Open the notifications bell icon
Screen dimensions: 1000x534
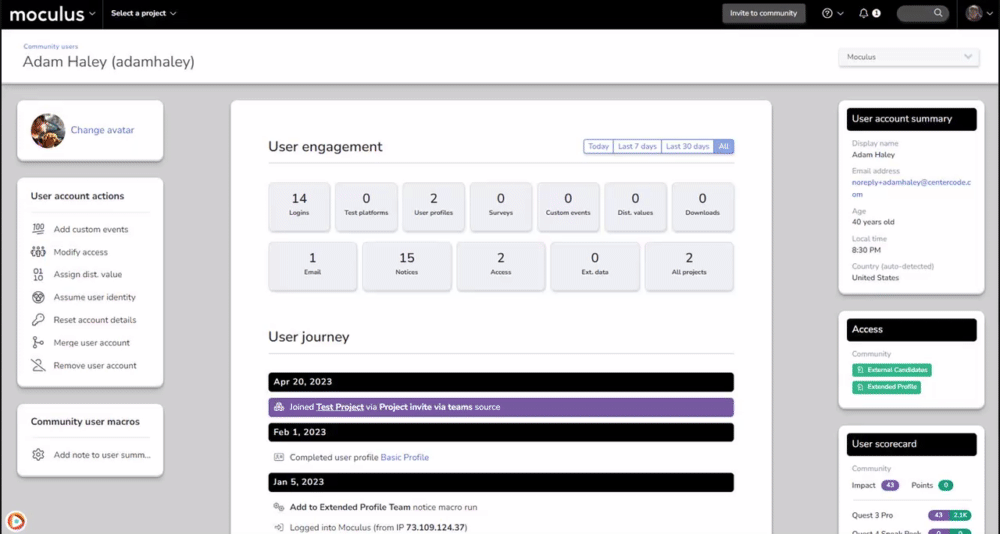[864, 13]
